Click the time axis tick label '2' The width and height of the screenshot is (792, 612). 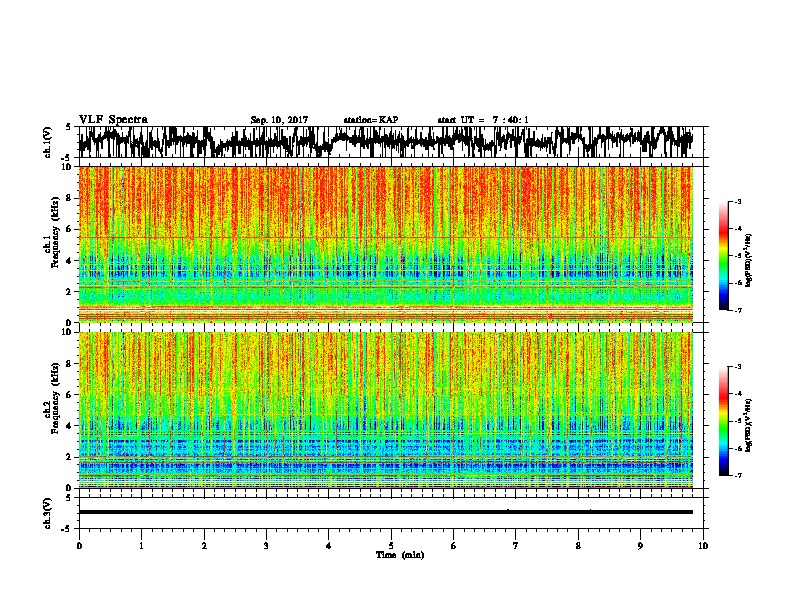click(204, 546)
